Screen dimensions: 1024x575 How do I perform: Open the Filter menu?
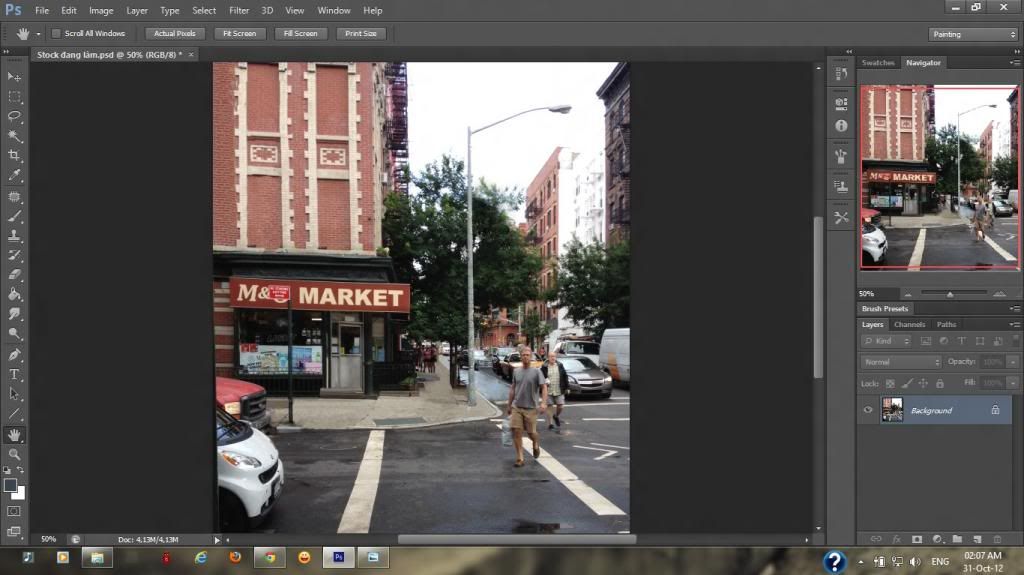239,10
